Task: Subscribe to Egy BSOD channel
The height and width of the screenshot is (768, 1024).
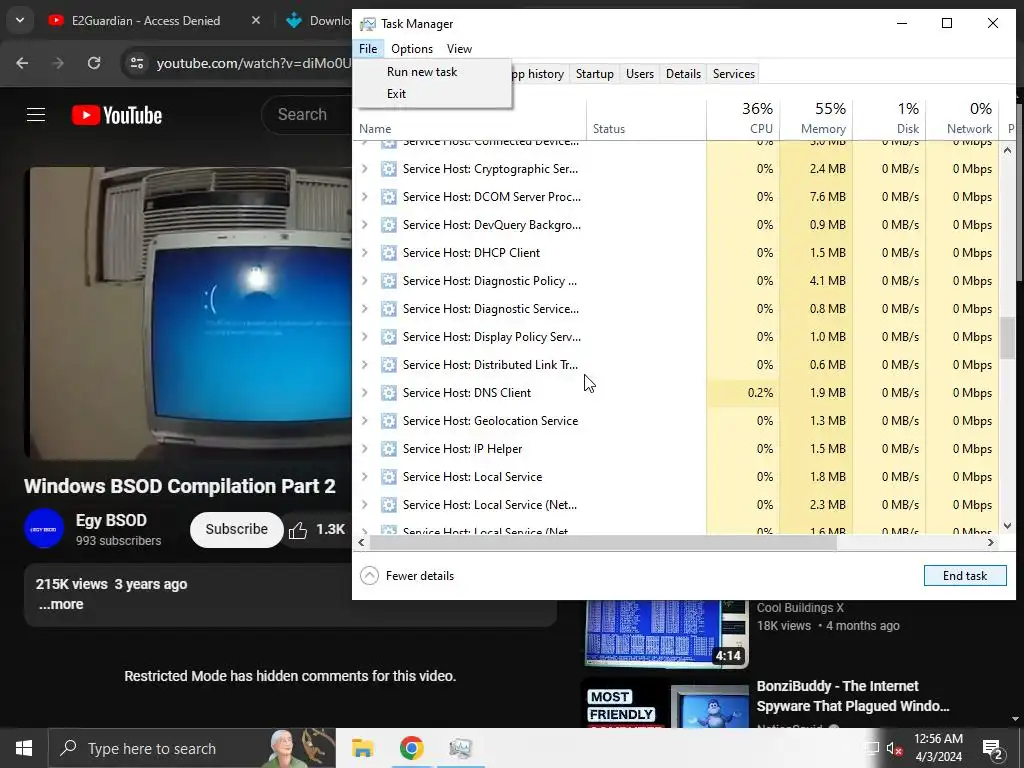Action: (x=236, y=530)
